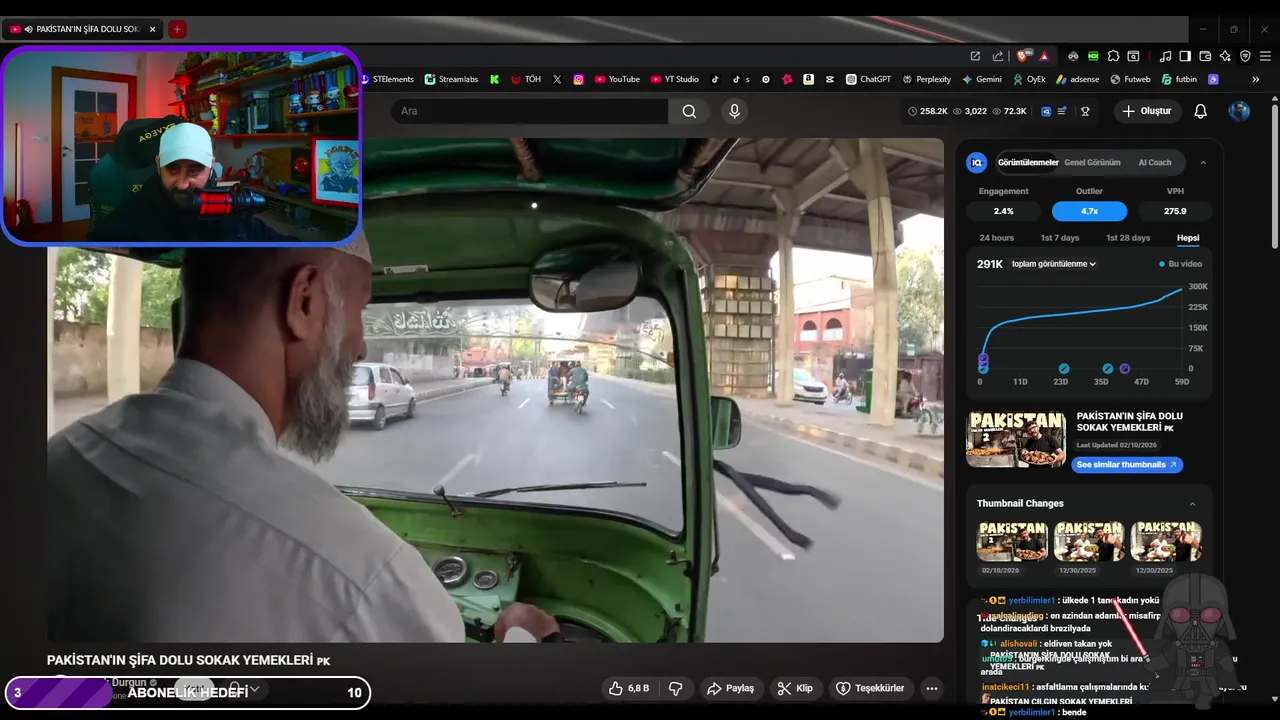
Task: Click the Paylaş share button
Action: pyautogui.click(x=731, y=688)
